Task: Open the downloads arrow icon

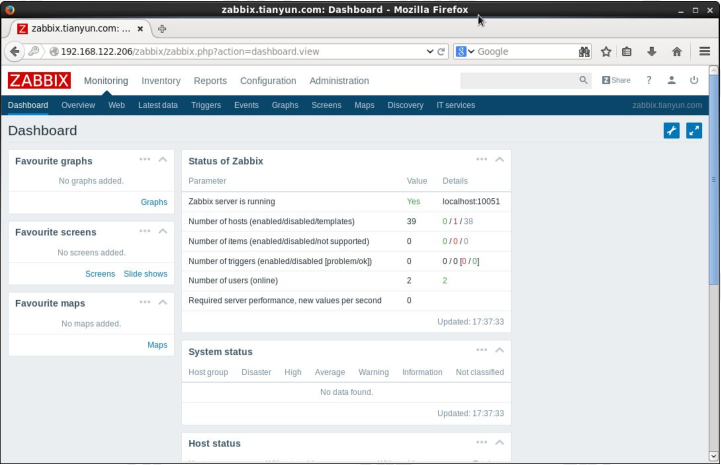Action: coord(652,52)
